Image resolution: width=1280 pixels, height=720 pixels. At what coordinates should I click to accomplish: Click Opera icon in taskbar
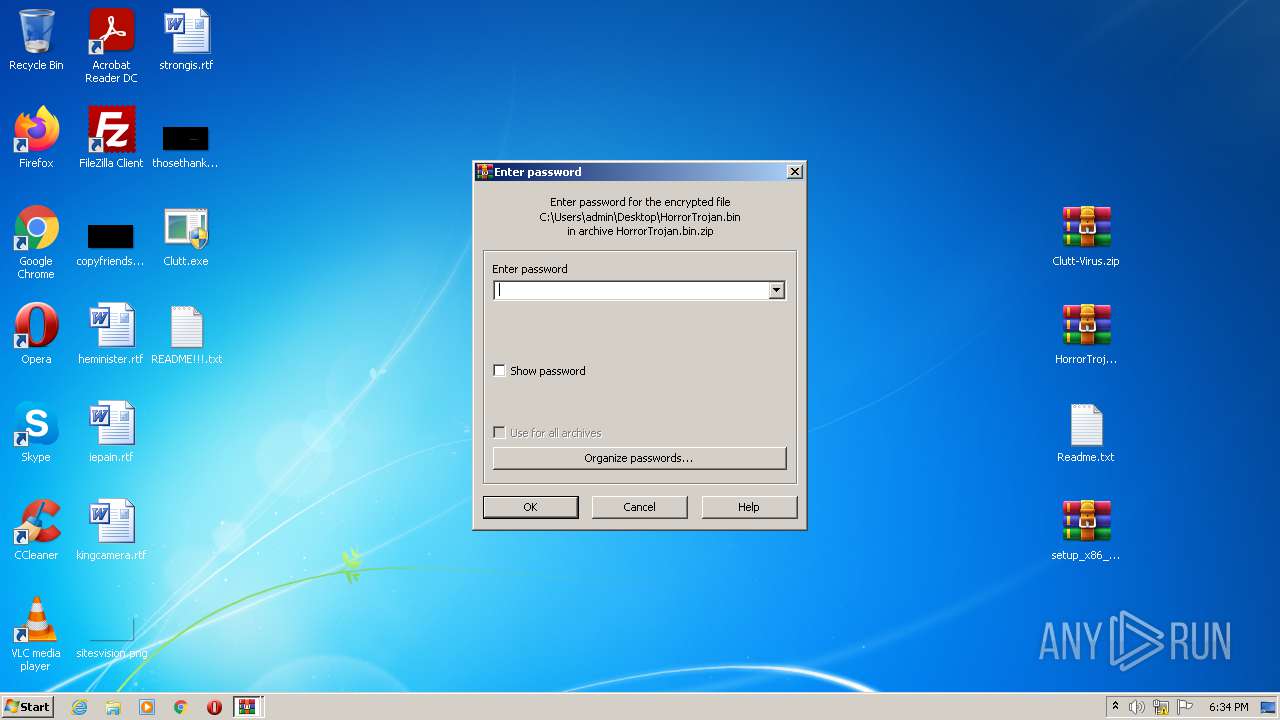click(x=214, y=707)
